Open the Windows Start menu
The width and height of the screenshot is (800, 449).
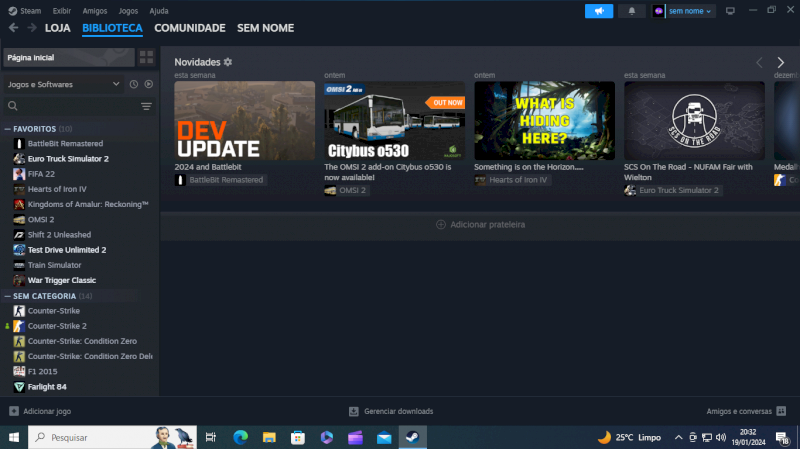pyautogui.click(x=14, y=437)
